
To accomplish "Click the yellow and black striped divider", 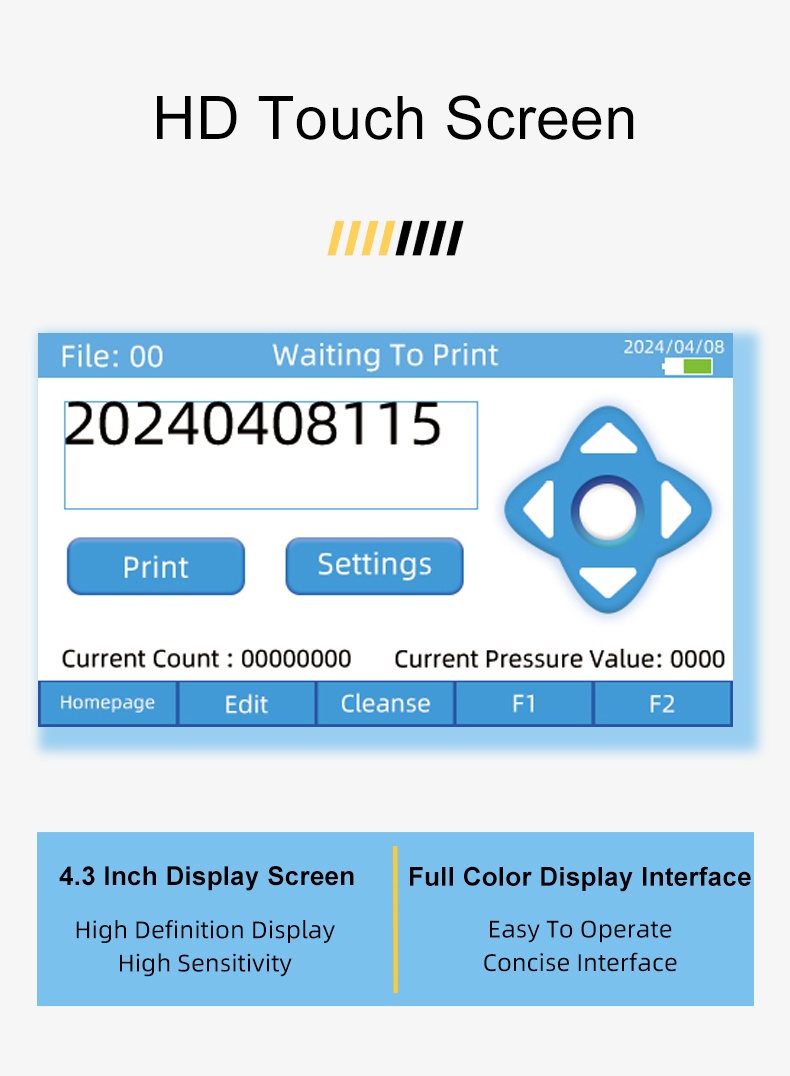I will pos(395,239).
